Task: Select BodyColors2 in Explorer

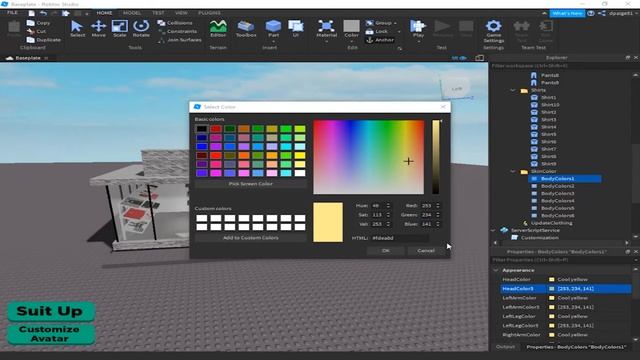Action: [x=557, y=186]
